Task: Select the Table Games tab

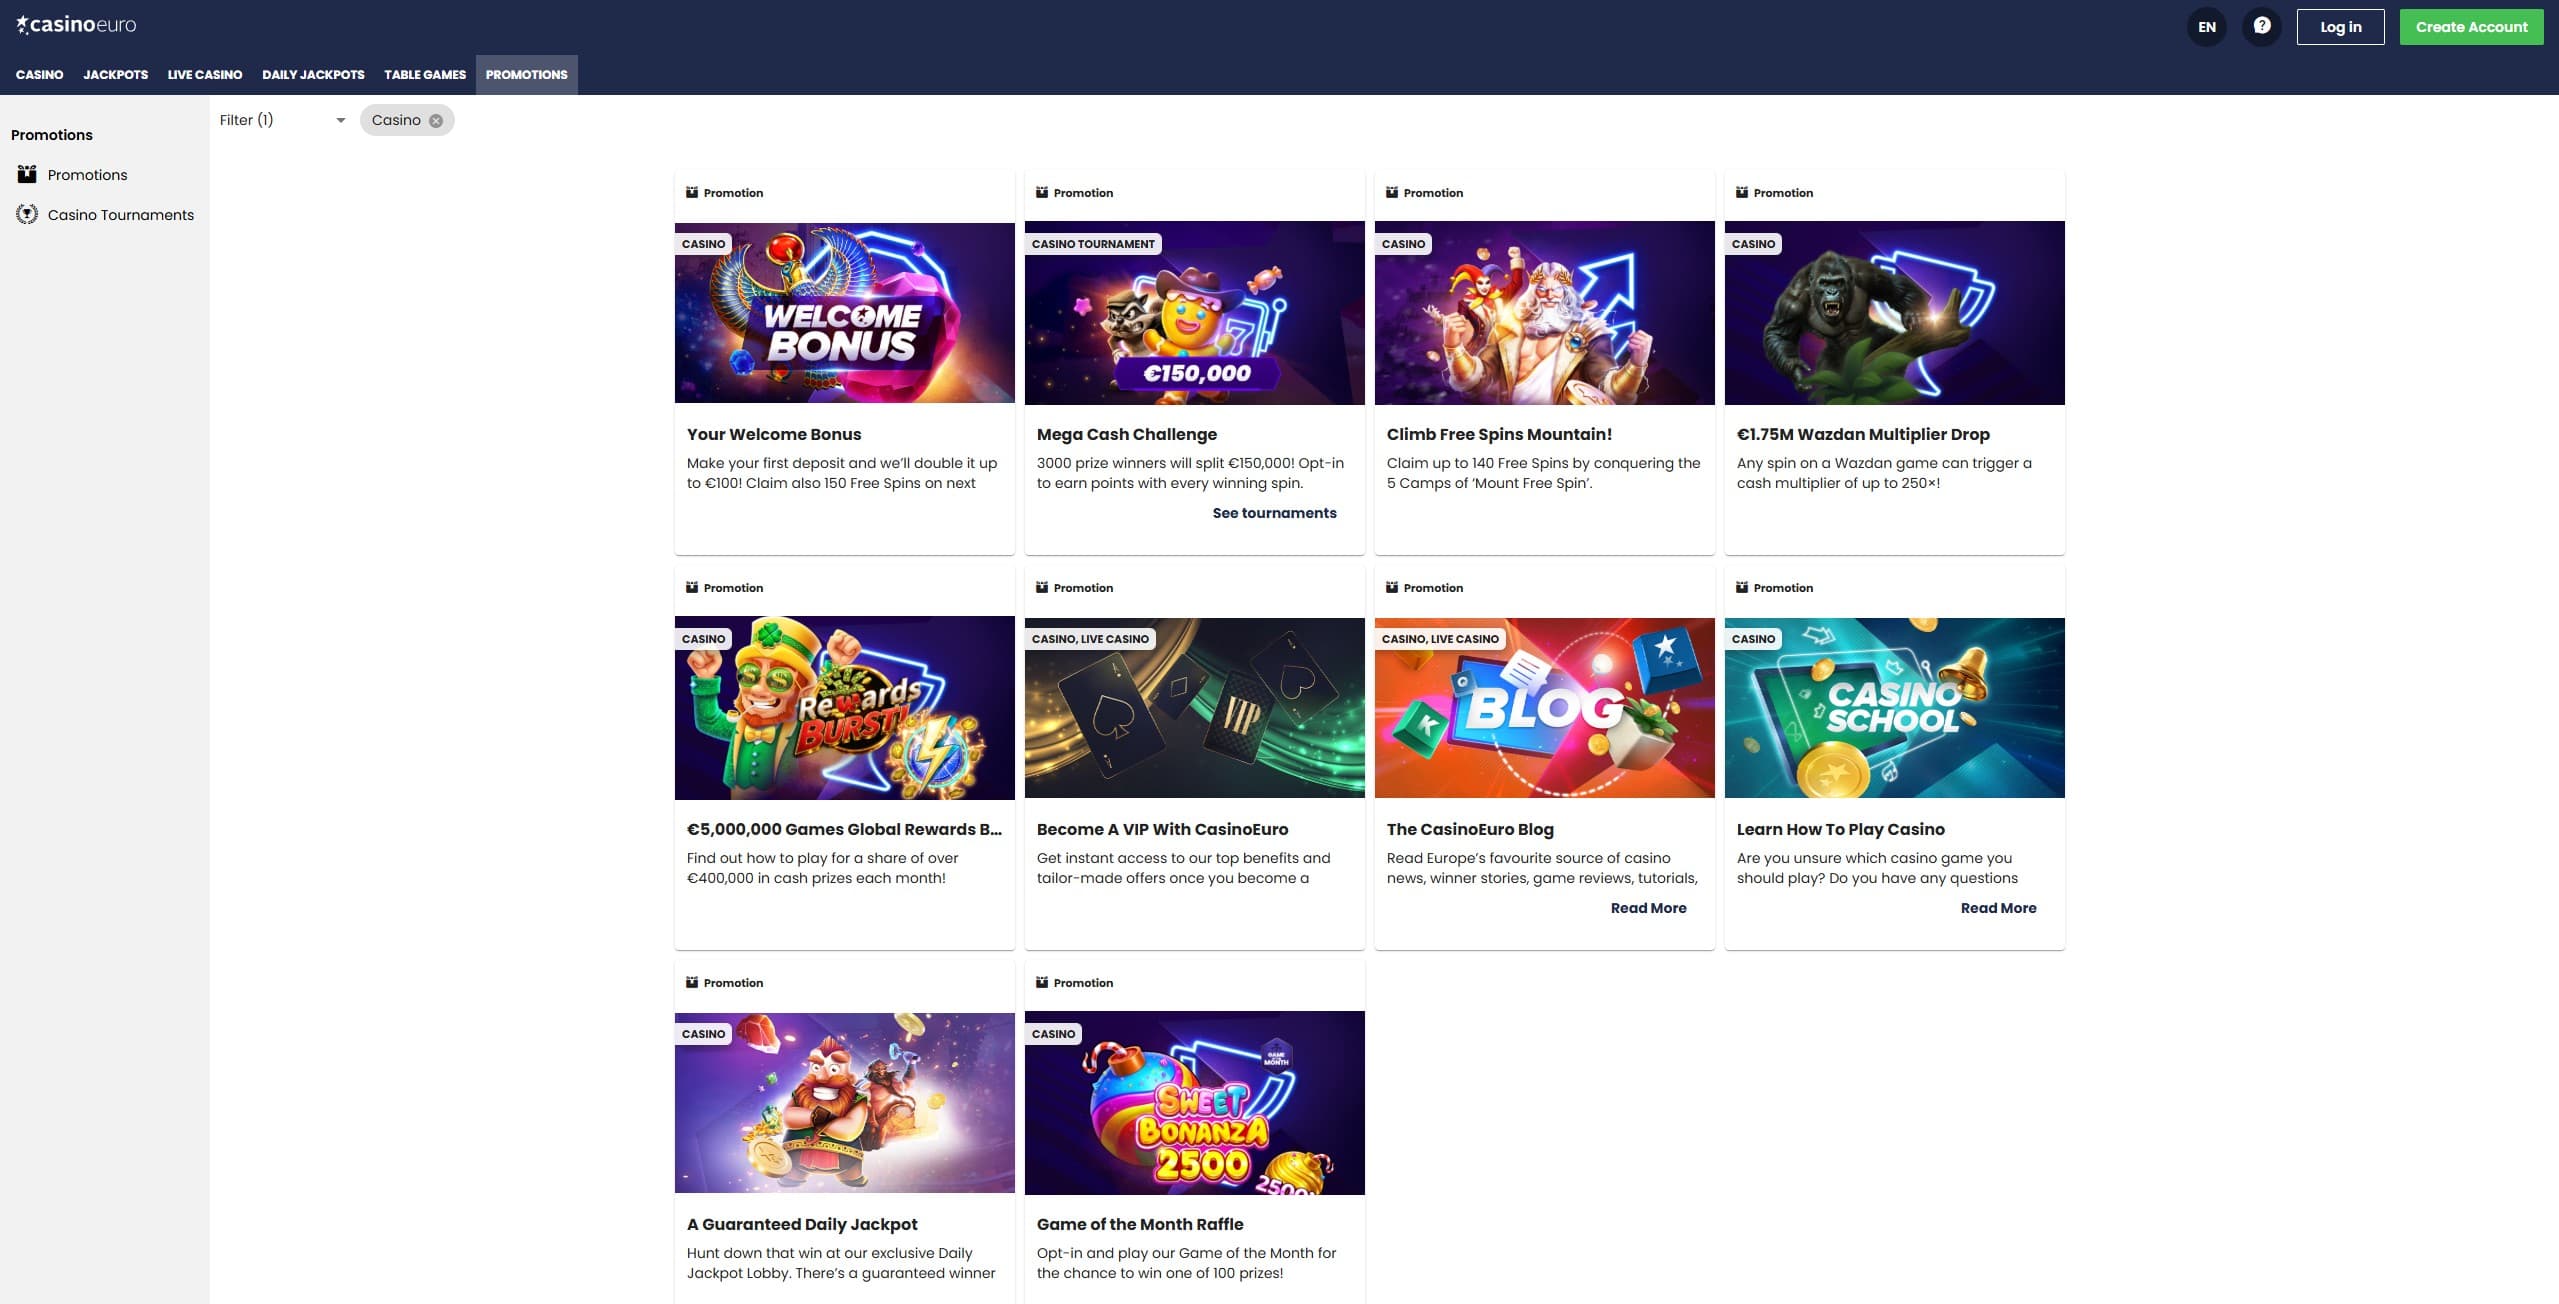Action: [x=425, y=75]
